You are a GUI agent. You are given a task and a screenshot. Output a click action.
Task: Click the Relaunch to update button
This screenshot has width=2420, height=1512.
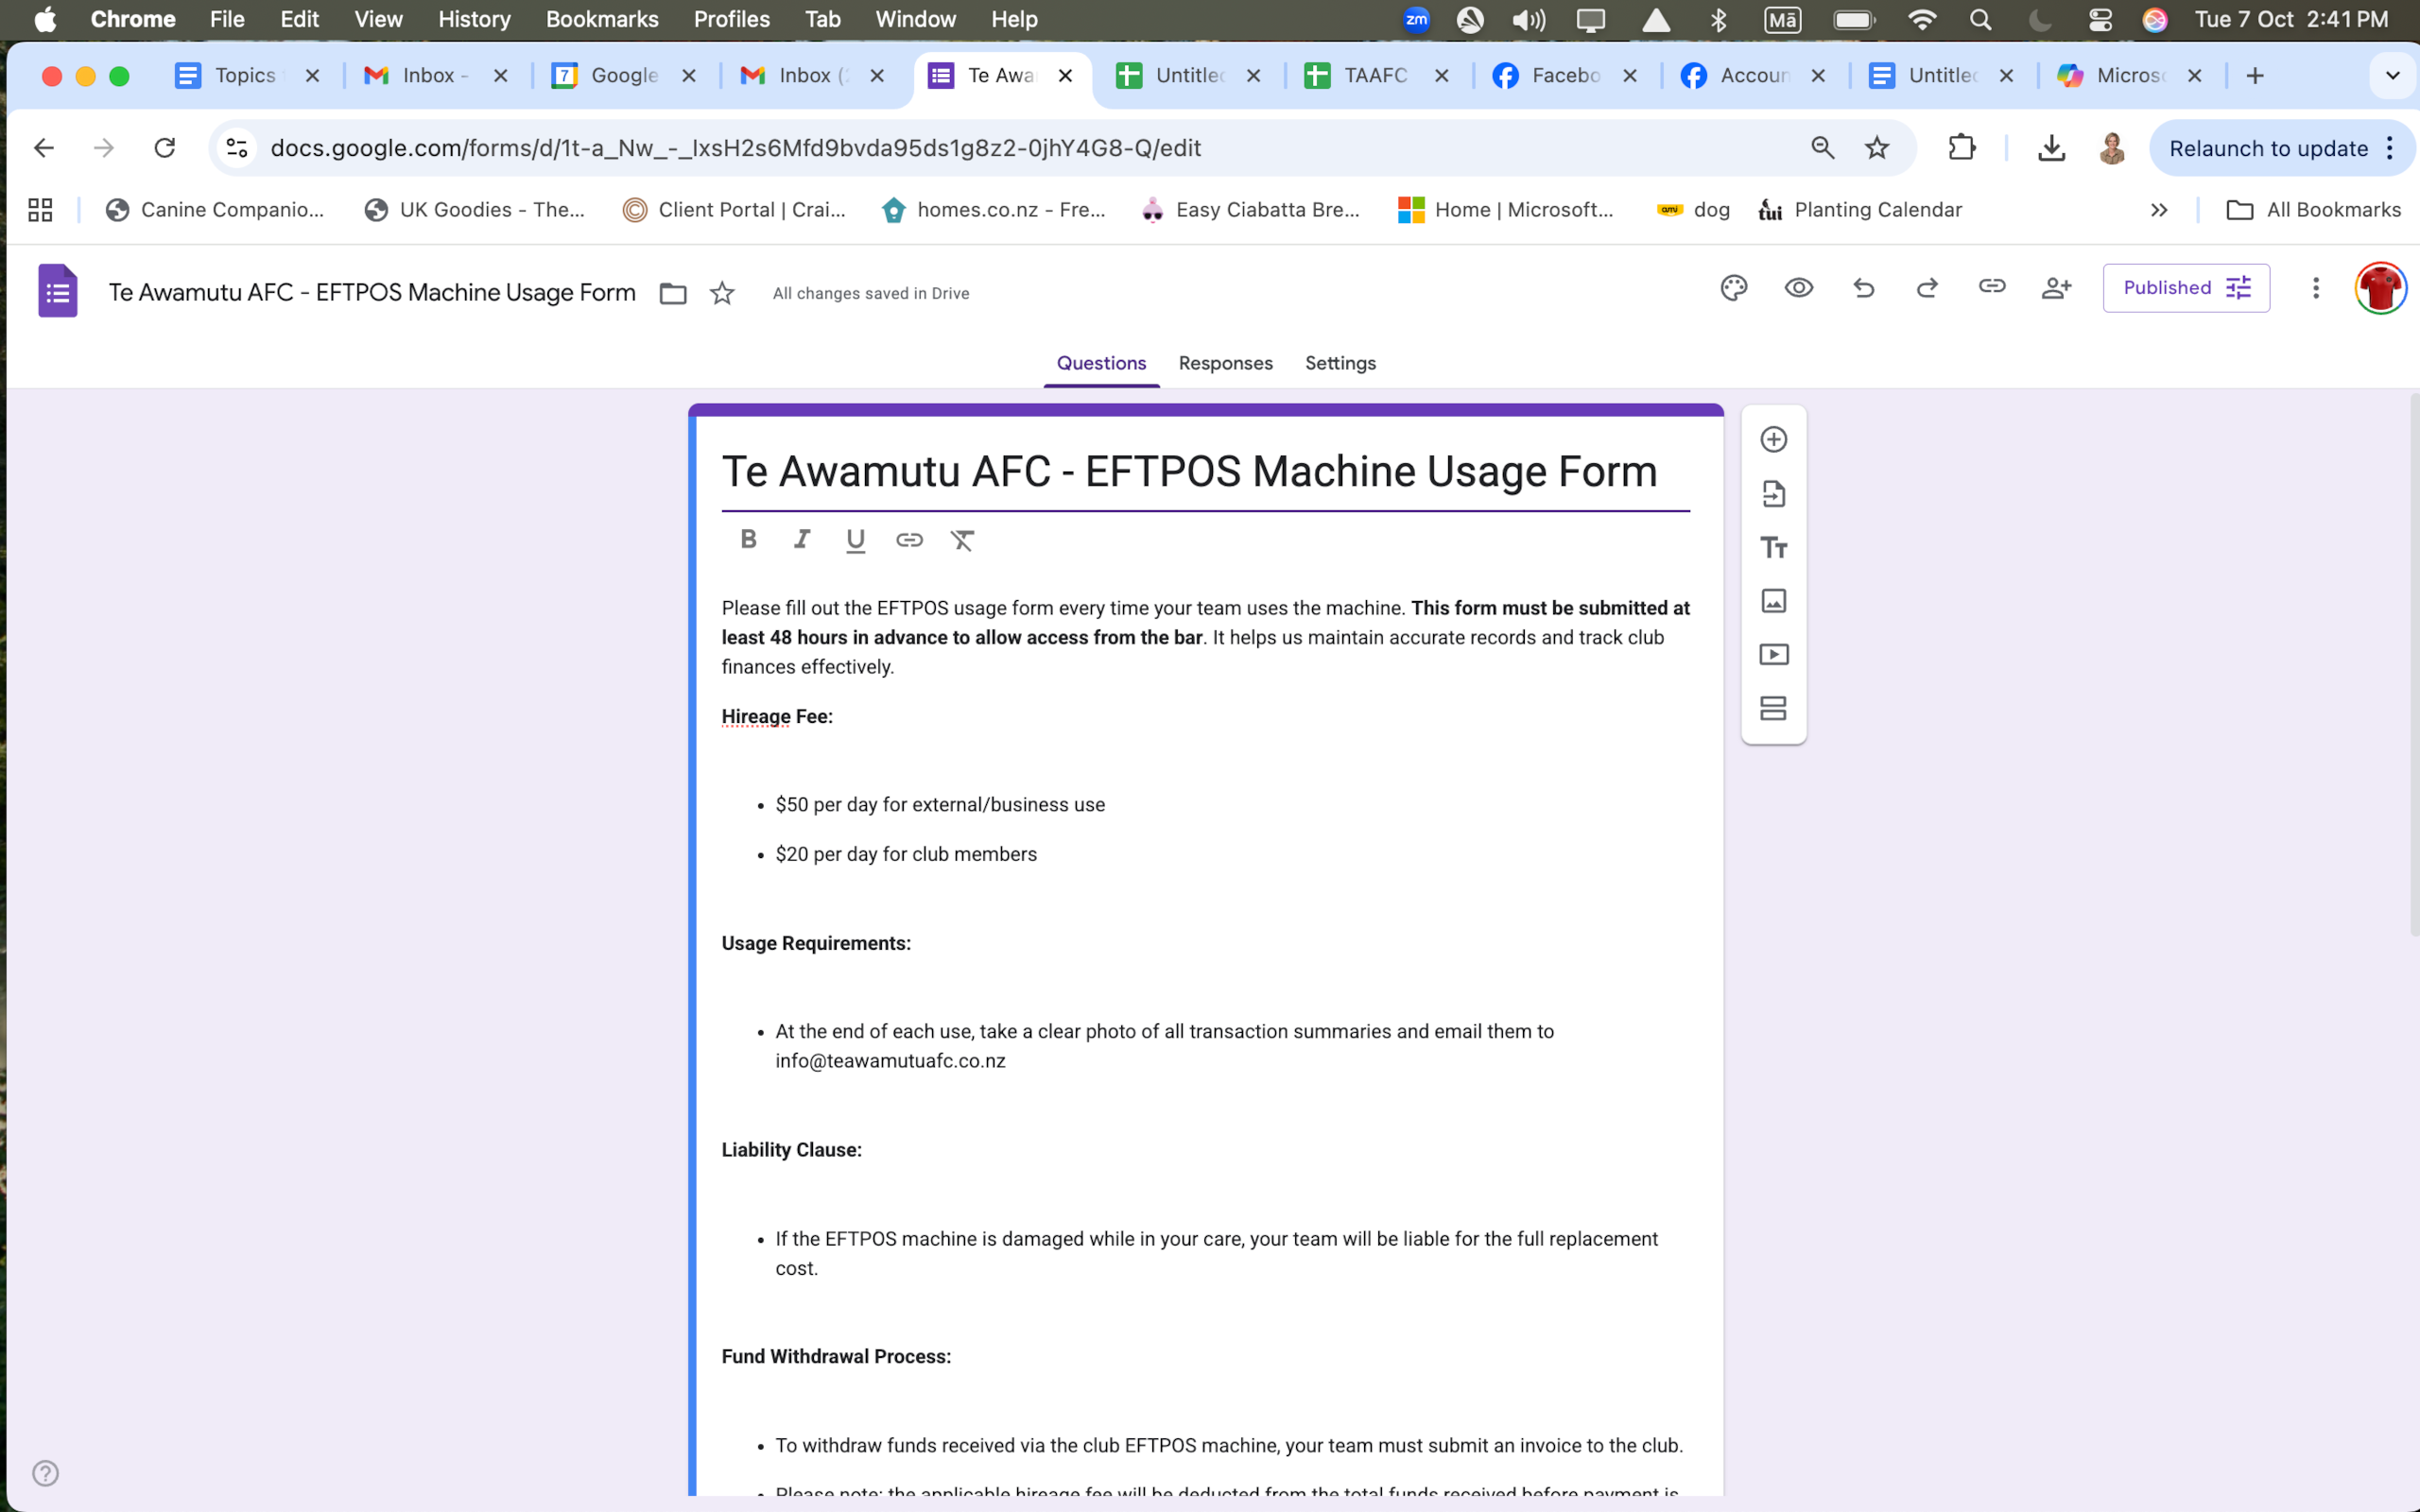pyautogui.click(x=2268, y=148)
